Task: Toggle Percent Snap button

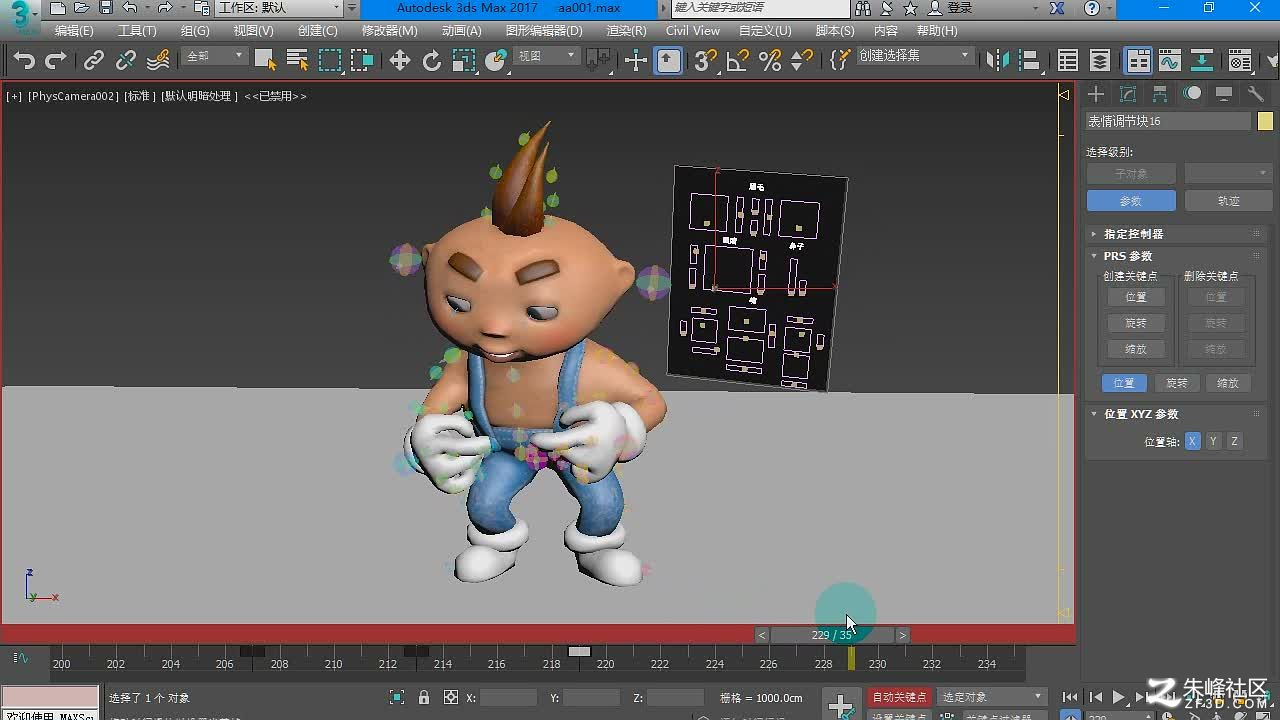Action: tap(770, 61)
